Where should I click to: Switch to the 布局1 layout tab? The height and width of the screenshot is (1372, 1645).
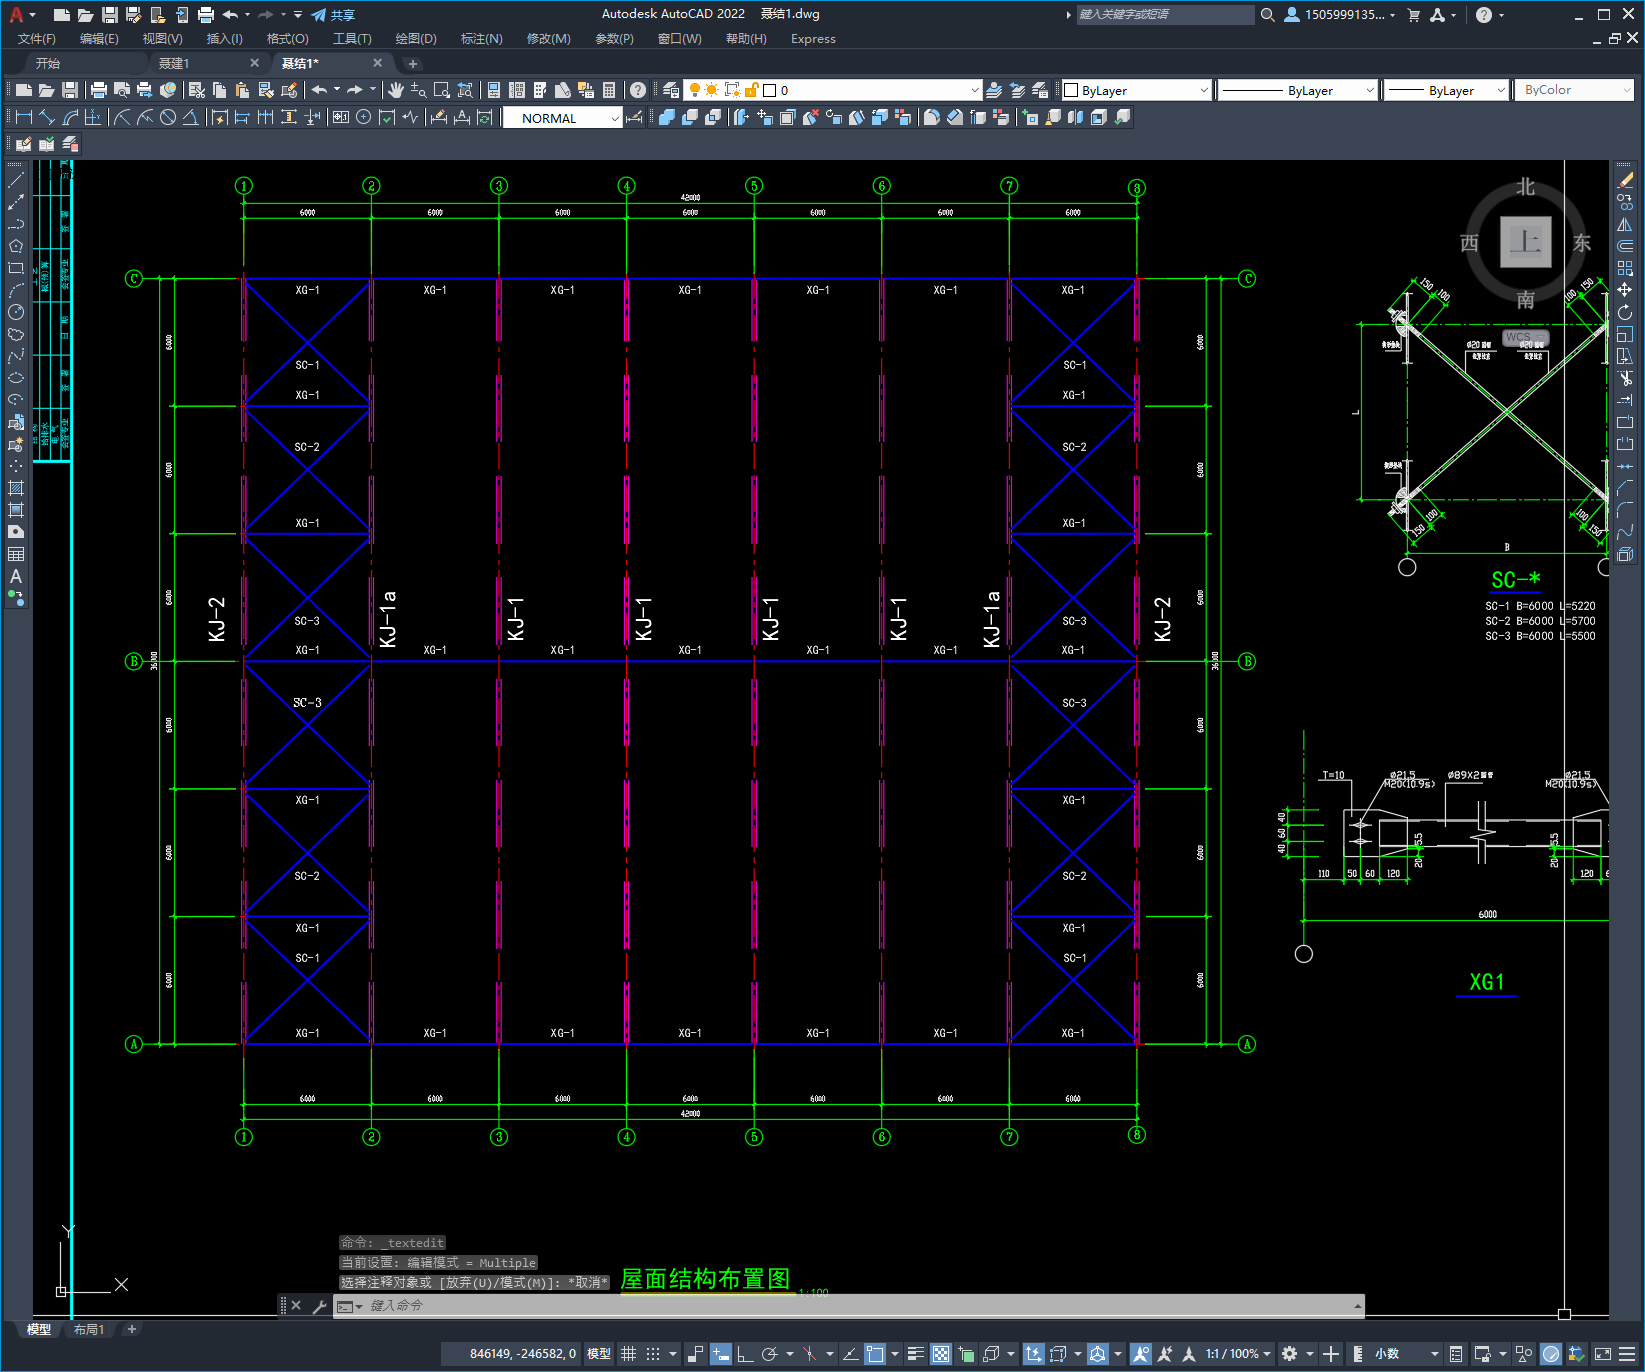point(89,1329)
